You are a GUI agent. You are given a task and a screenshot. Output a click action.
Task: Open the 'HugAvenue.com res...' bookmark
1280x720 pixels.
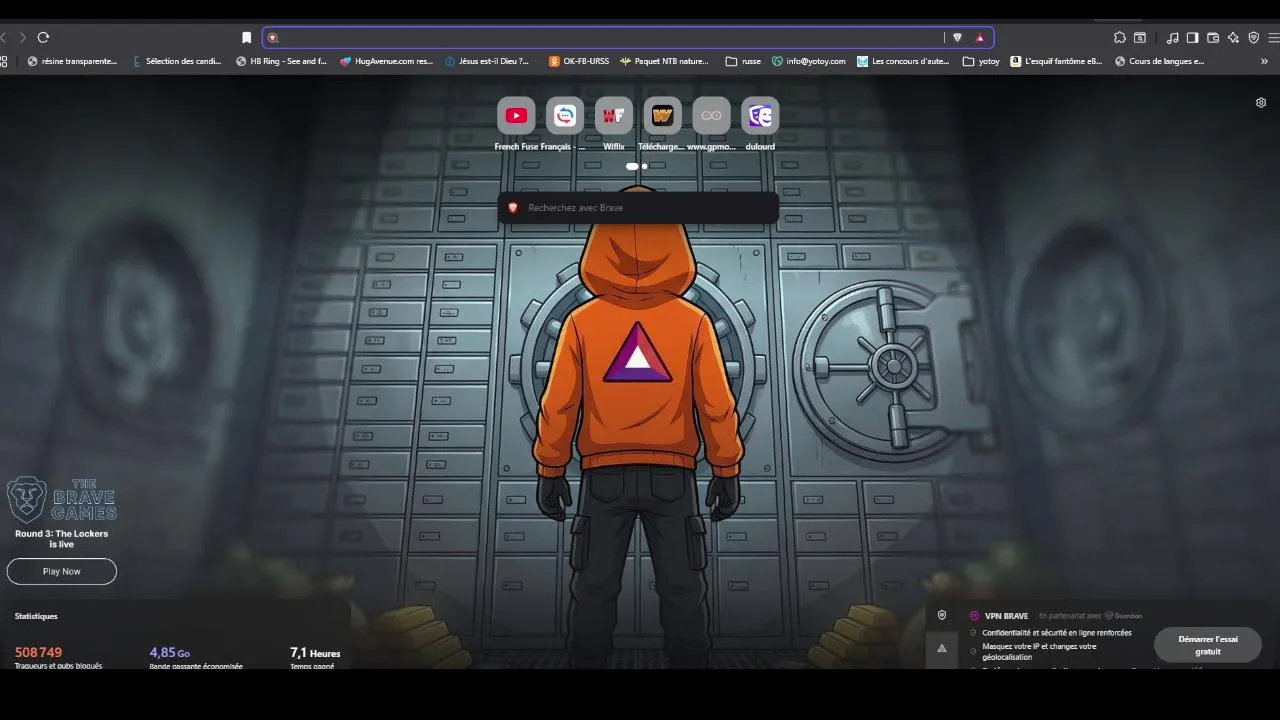click(x=387, y=61)
